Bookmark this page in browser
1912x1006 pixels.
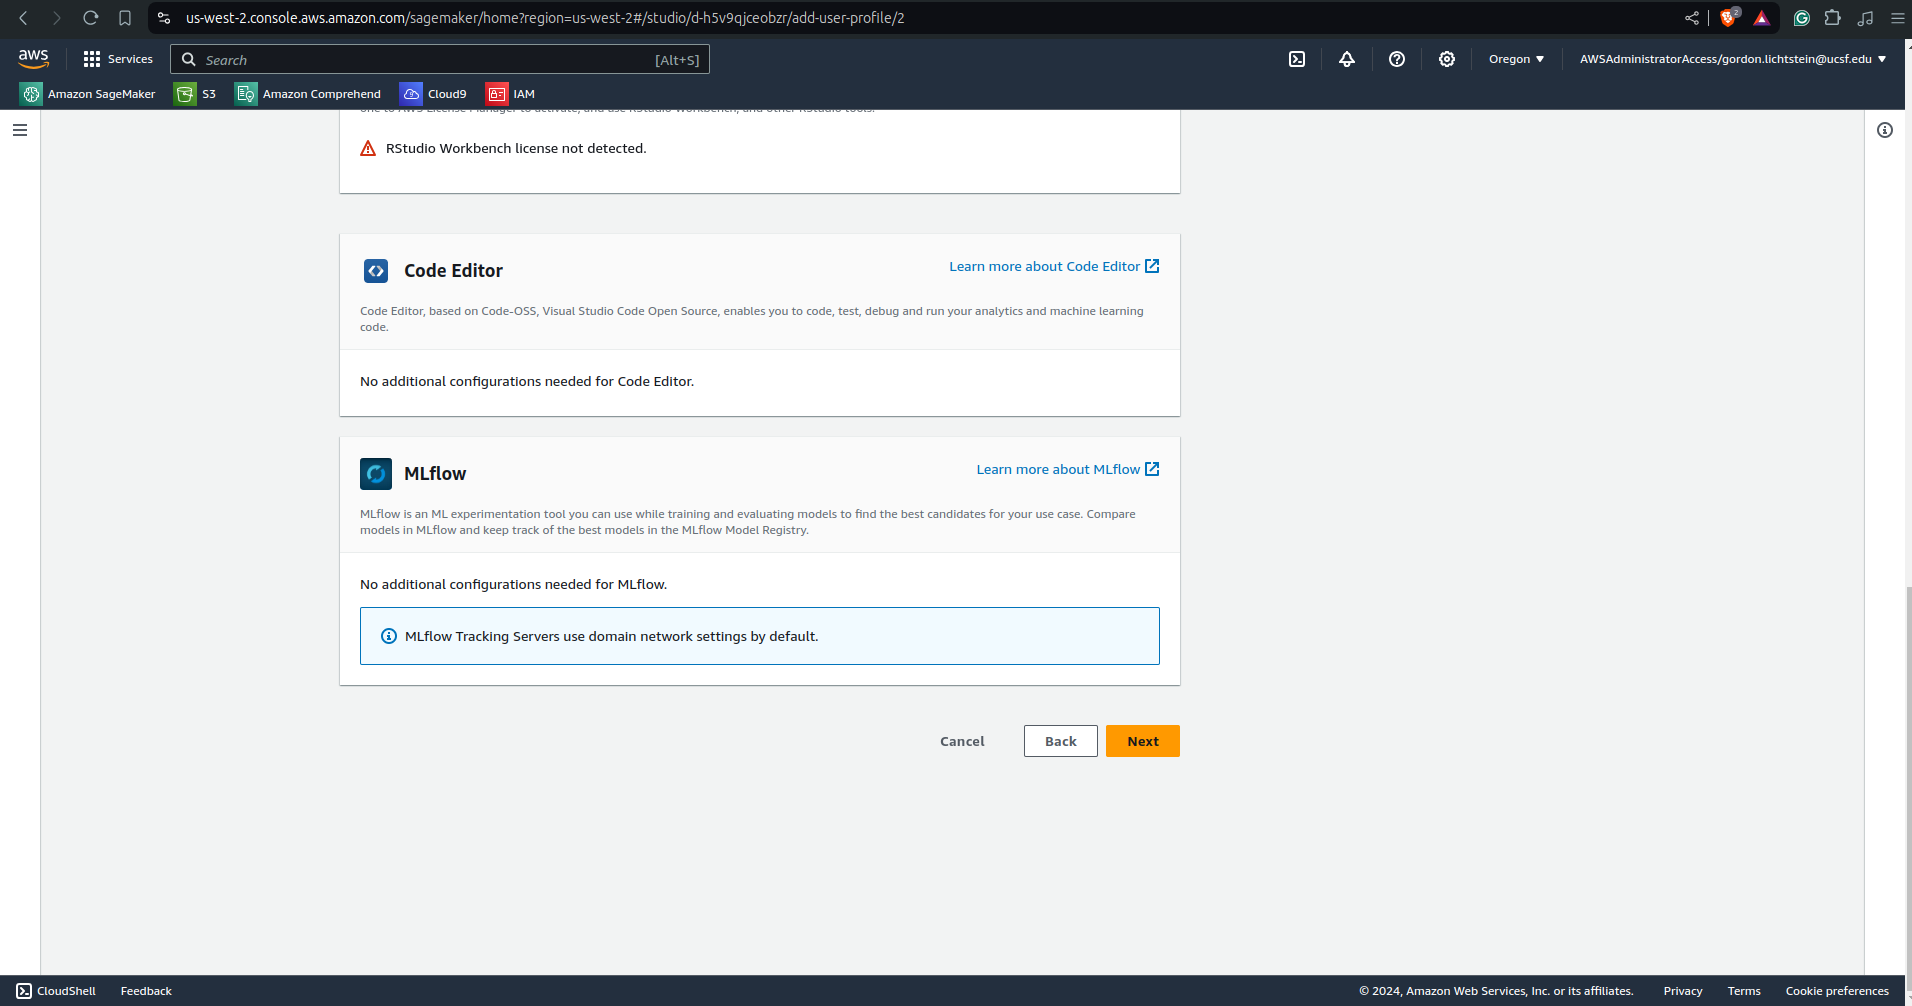[125, 18]
